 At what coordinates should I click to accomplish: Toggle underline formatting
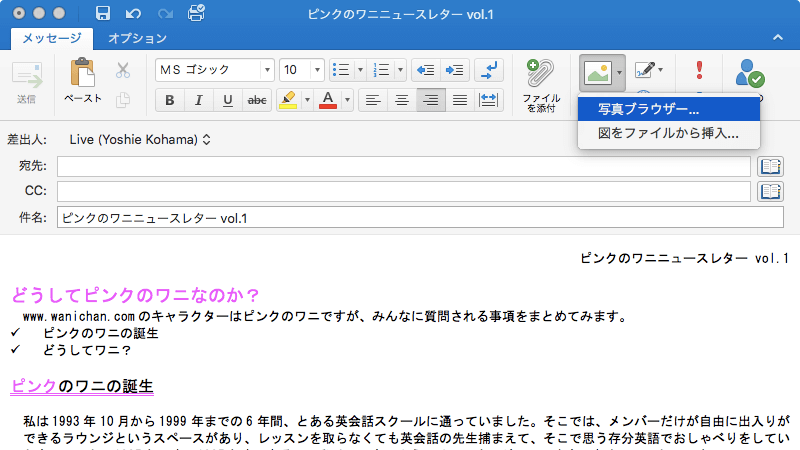[228, 100]
